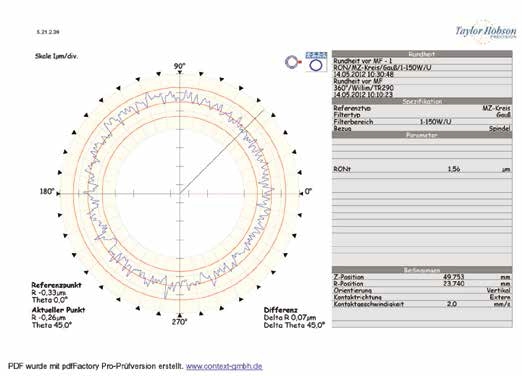522x376 pixels.
Task: Click the Parameter section header
Action: [422, 135]
